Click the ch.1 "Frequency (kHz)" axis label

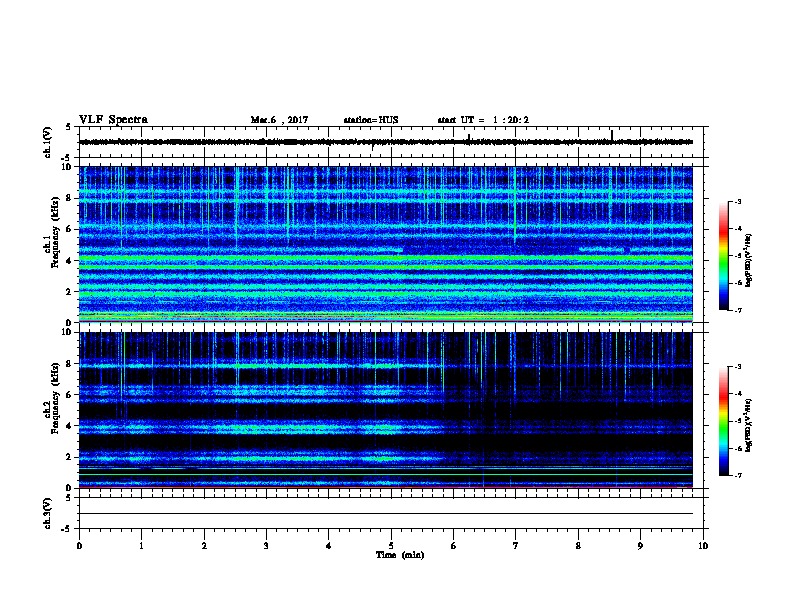55,232
